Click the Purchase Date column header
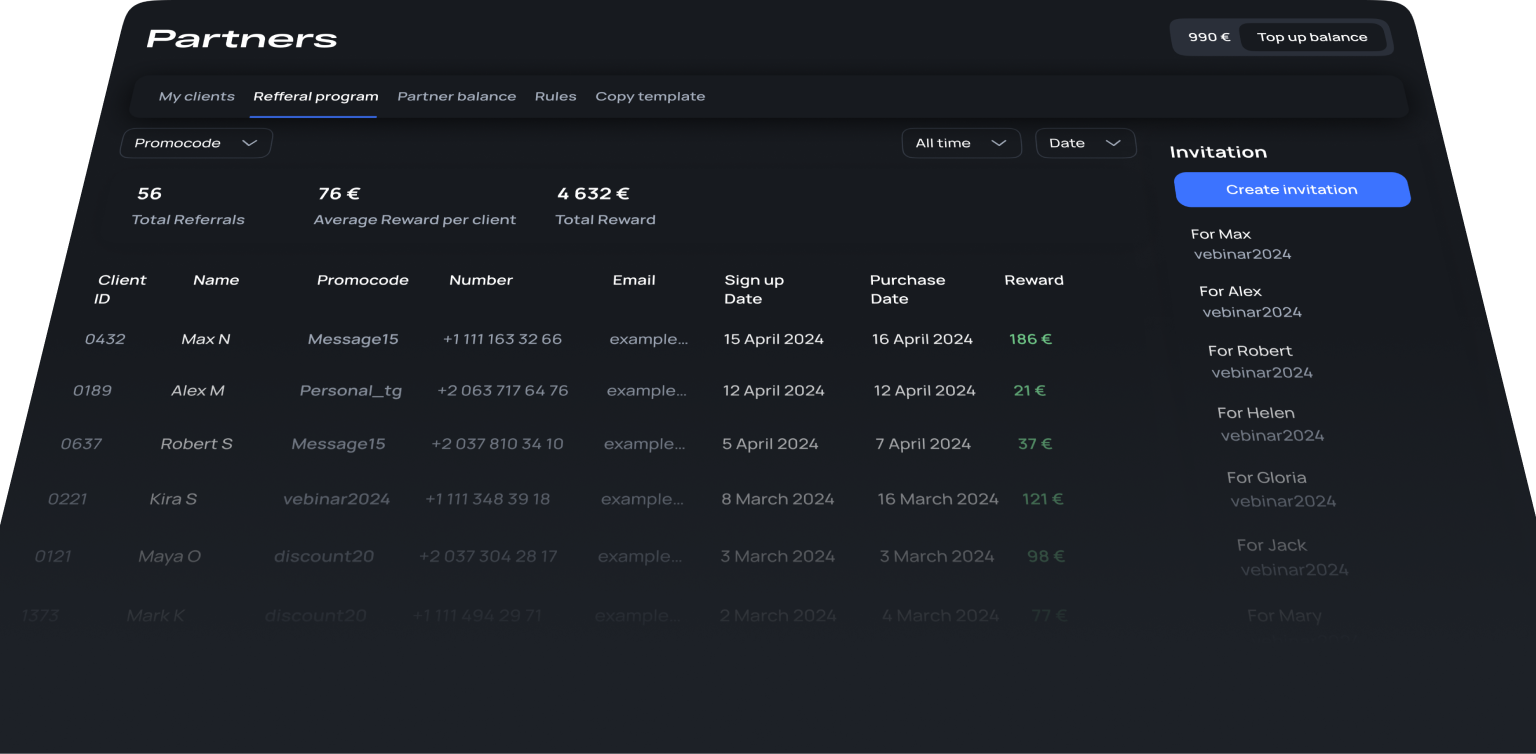The height and width of the screenshot is (754, 1536). 907,289
